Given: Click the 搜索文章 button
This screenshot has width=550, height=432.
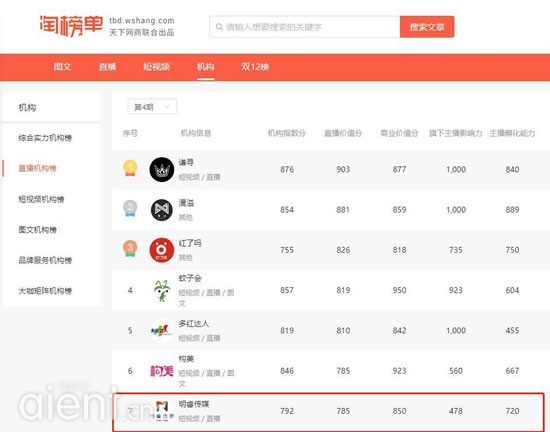Looking at the screenshot, I should (427, 27).
